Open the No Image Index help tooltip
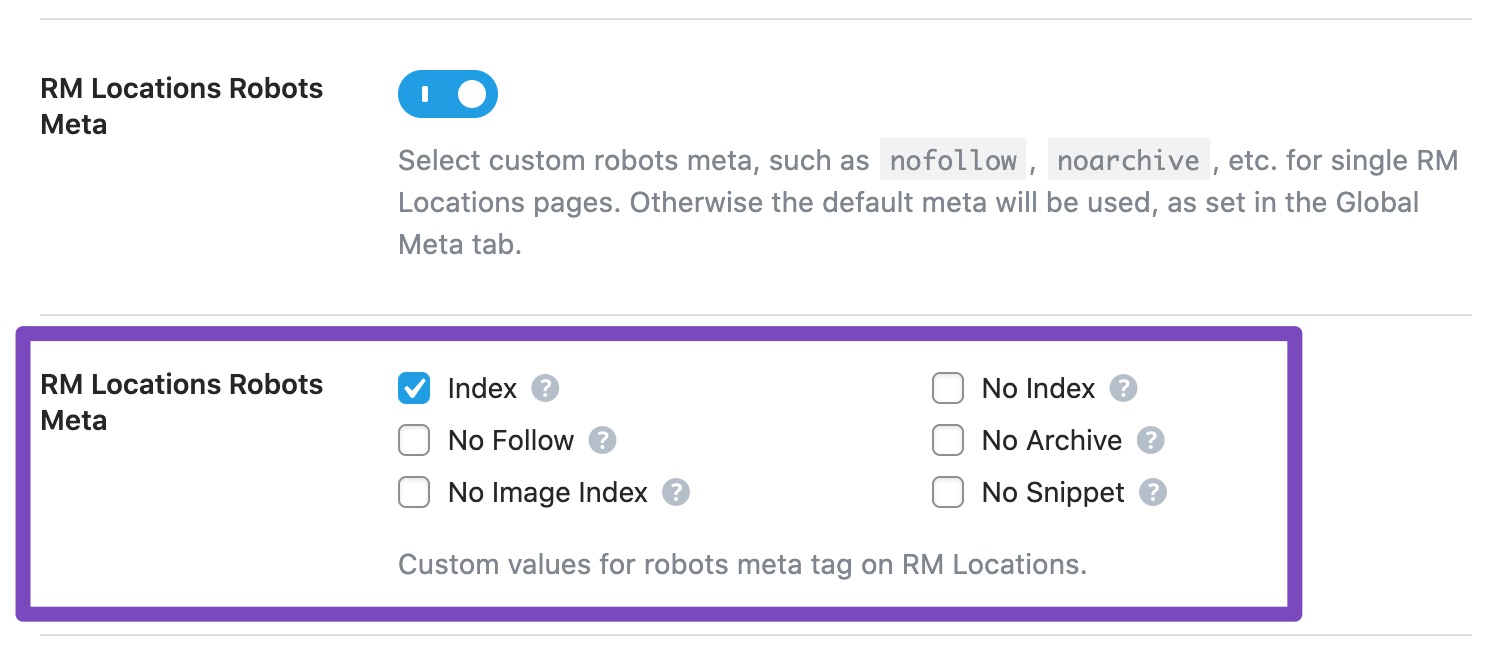The height and width of the screenshot is (648, 1510). coord(676,492)
